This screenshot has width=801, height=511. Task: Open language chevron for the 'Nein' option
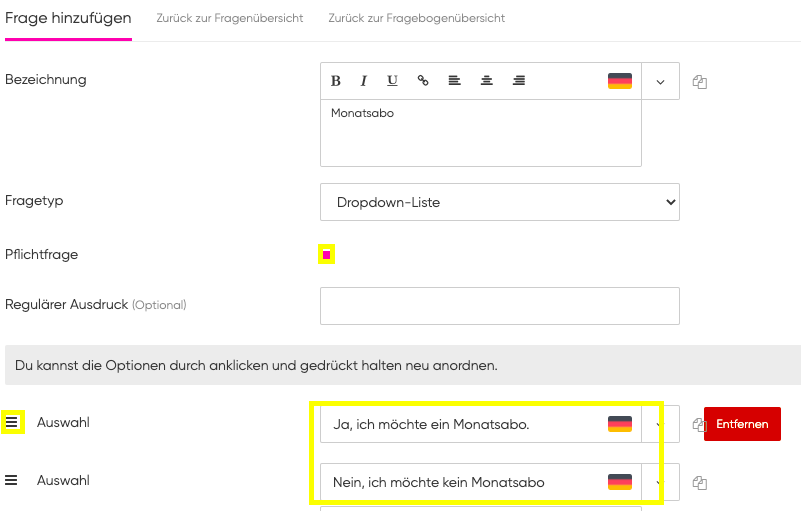tap(660, 482)
